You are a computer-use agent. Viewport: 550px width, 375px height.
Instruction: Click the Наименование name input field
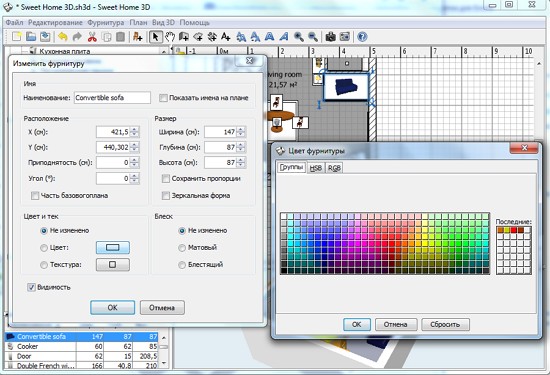coord(112,98)
